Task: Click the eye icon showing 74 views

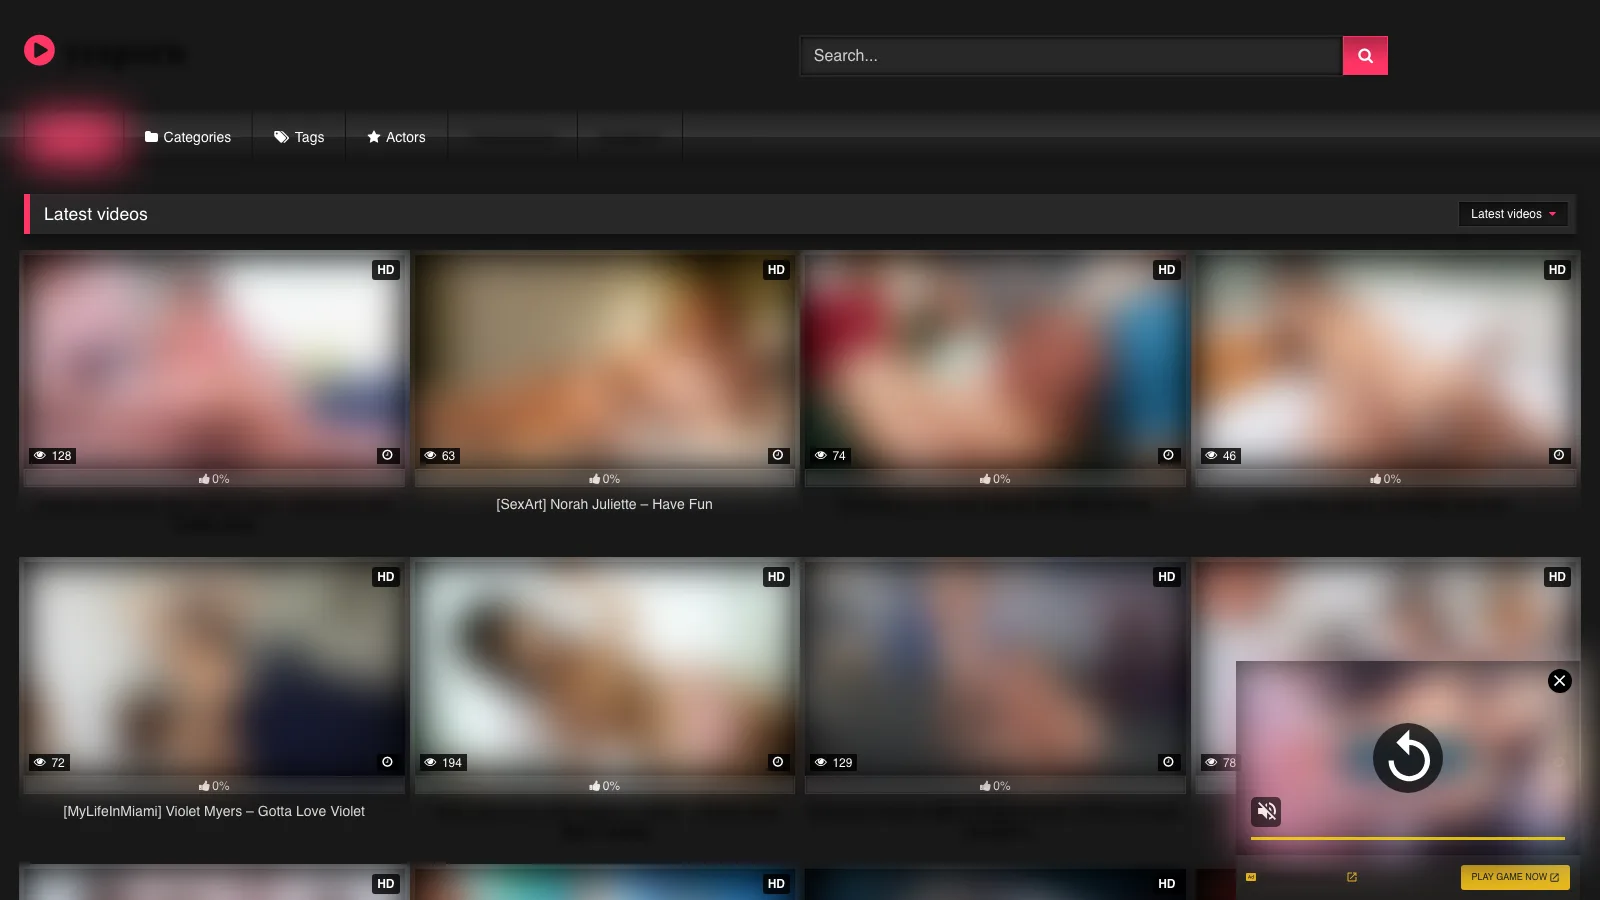Action: (x=821, y=456)
